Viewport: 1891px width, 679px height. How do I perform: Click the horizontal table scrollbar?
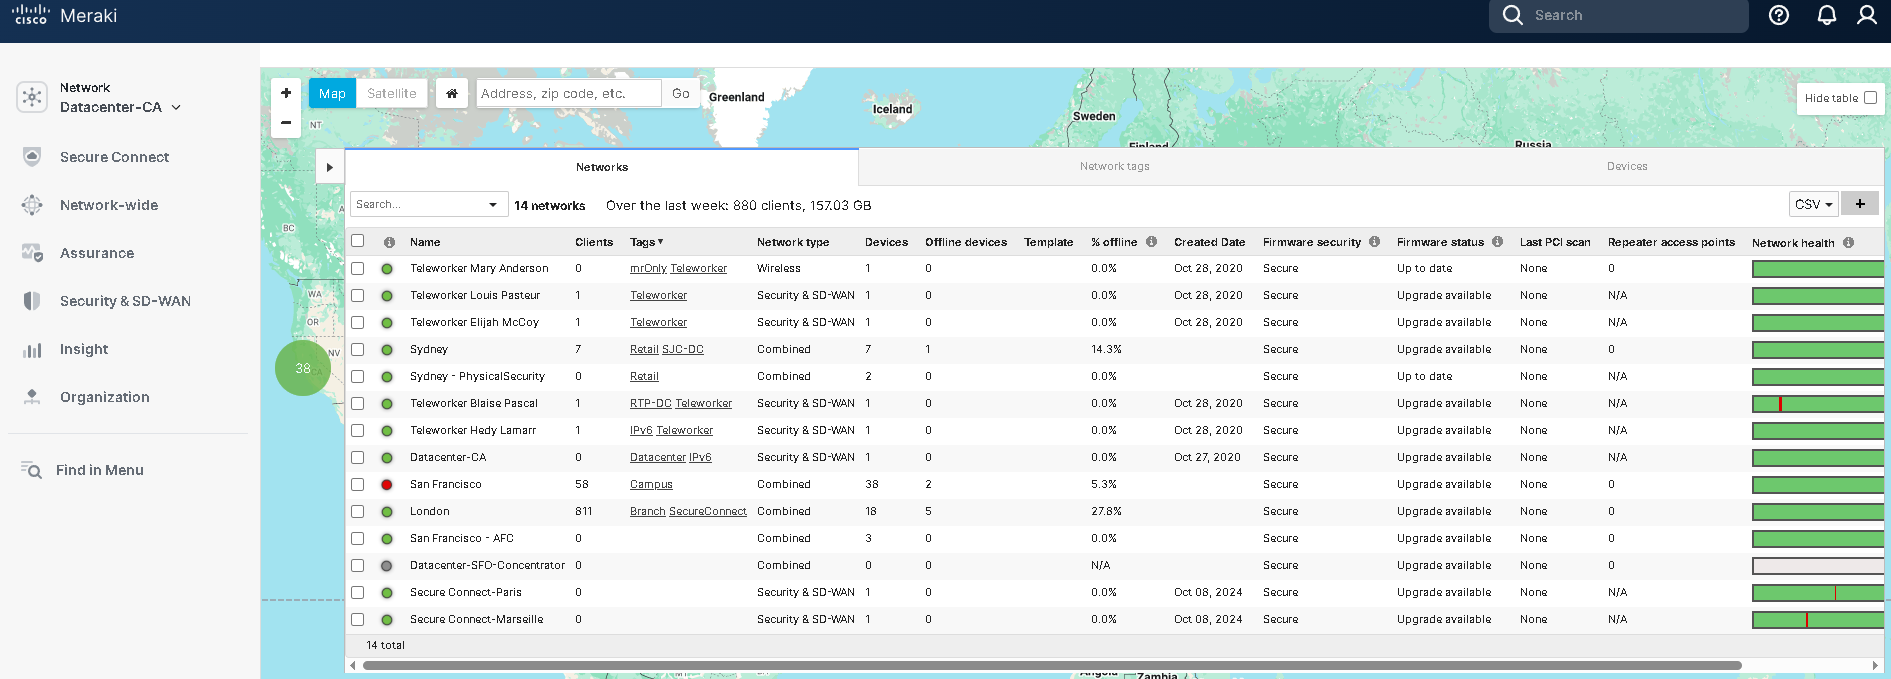tap(1052, 665)
